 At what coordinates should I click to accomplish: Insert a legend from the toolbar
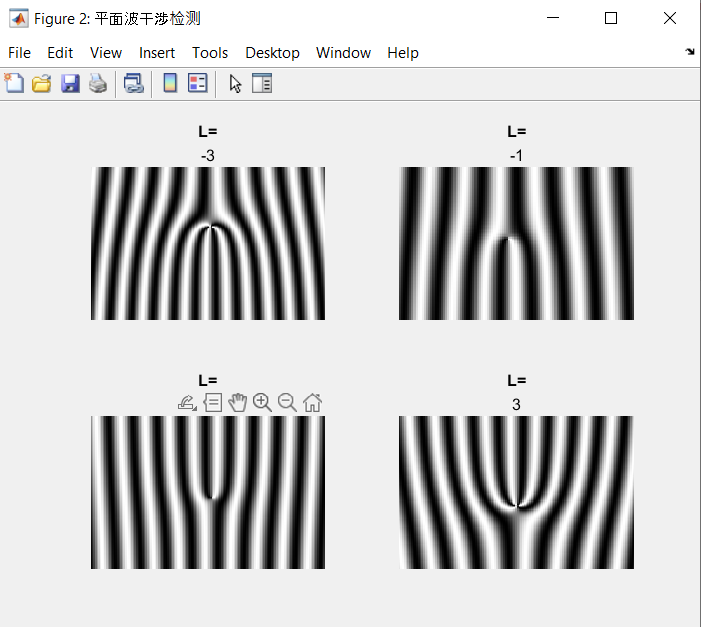pyautogui.click(x=198, y=83)
